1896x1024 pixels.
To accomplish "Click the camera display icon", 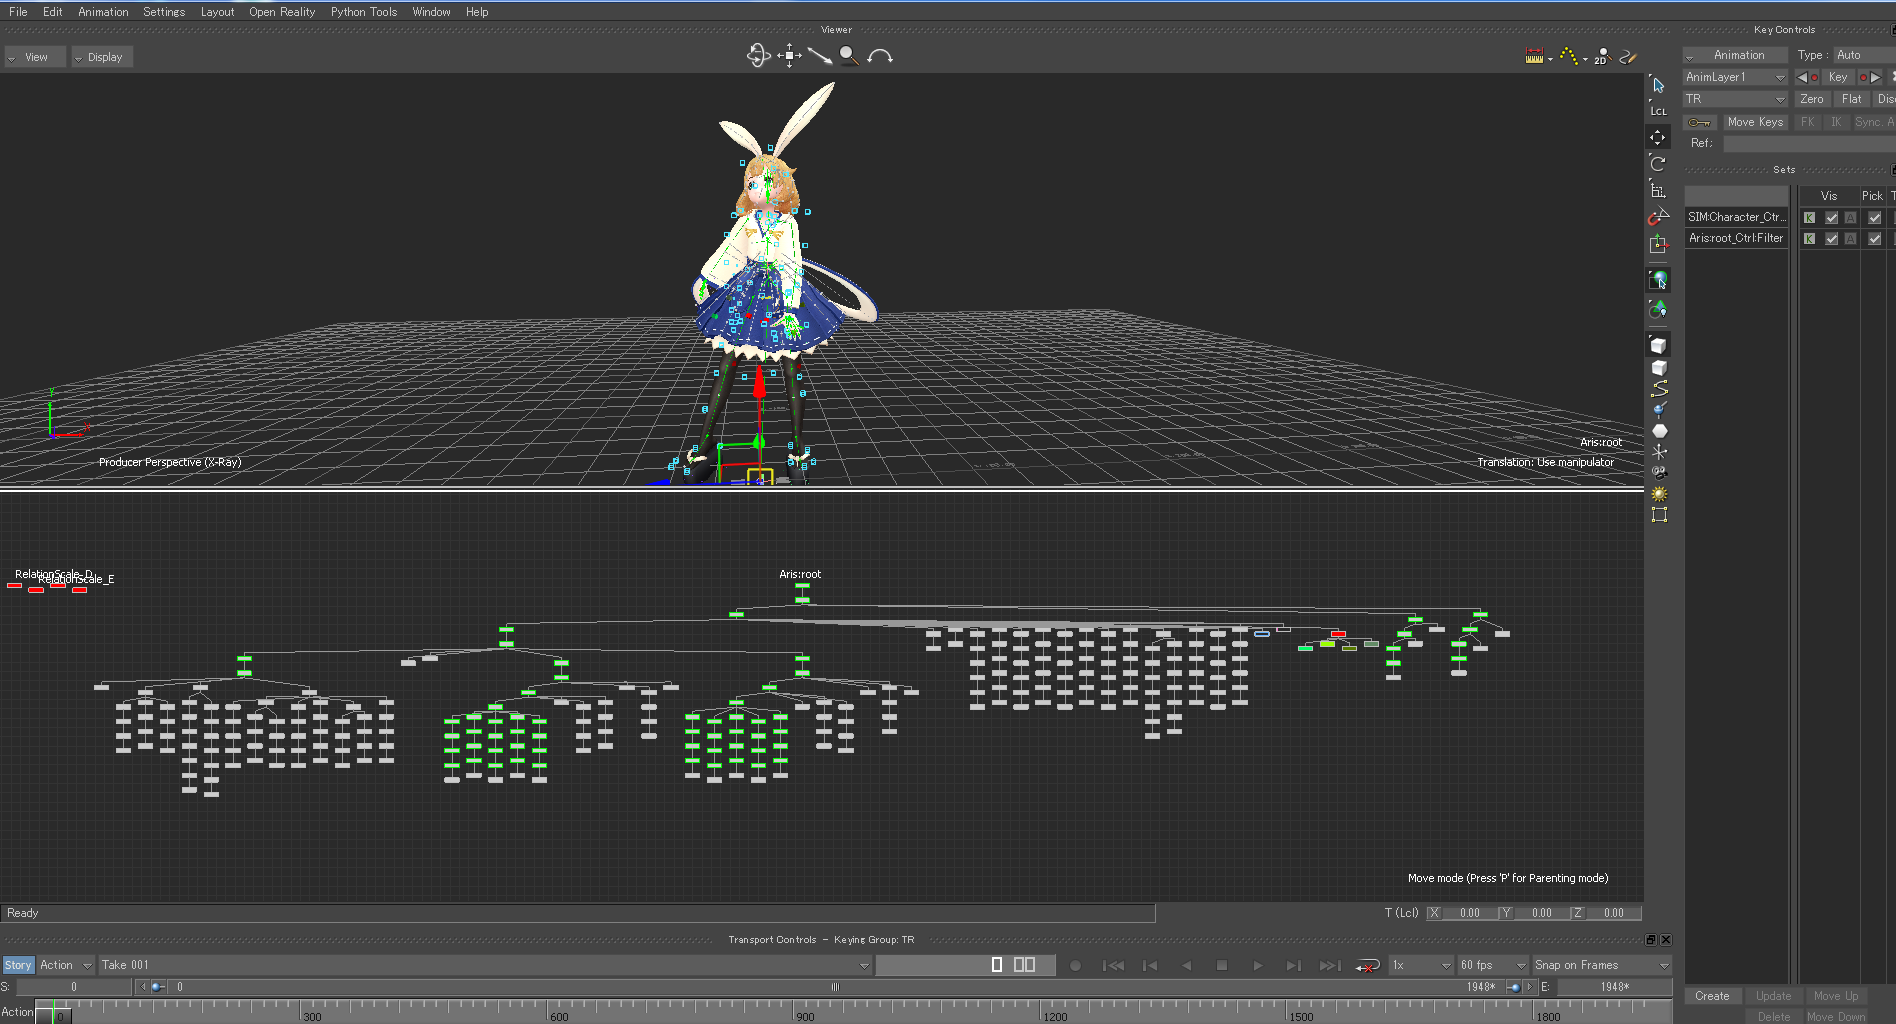I will (1659, 473).
